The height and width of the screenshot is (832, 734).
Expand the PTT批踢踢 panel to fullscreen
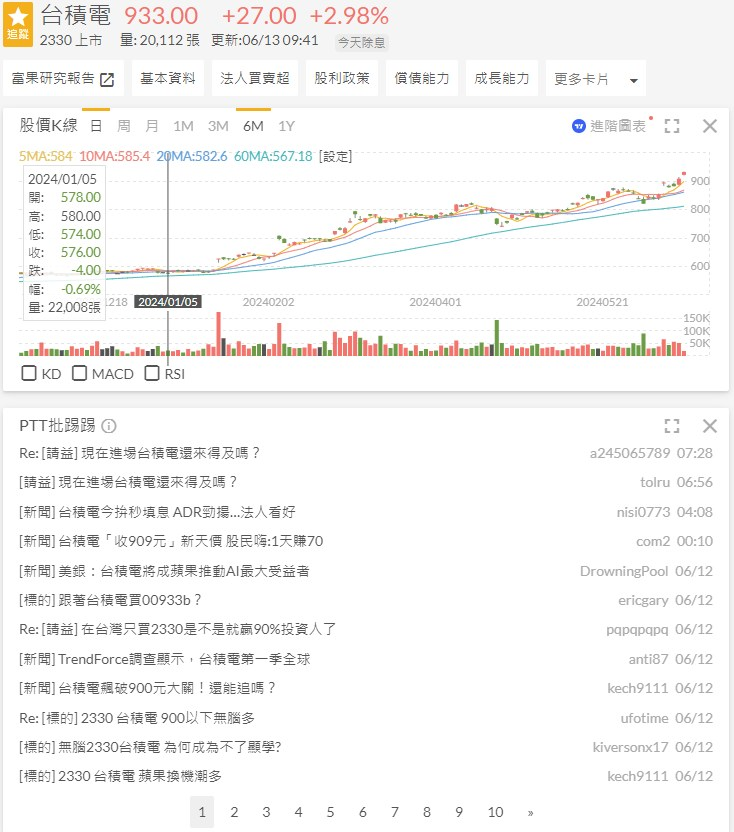(x=672, y=426)
